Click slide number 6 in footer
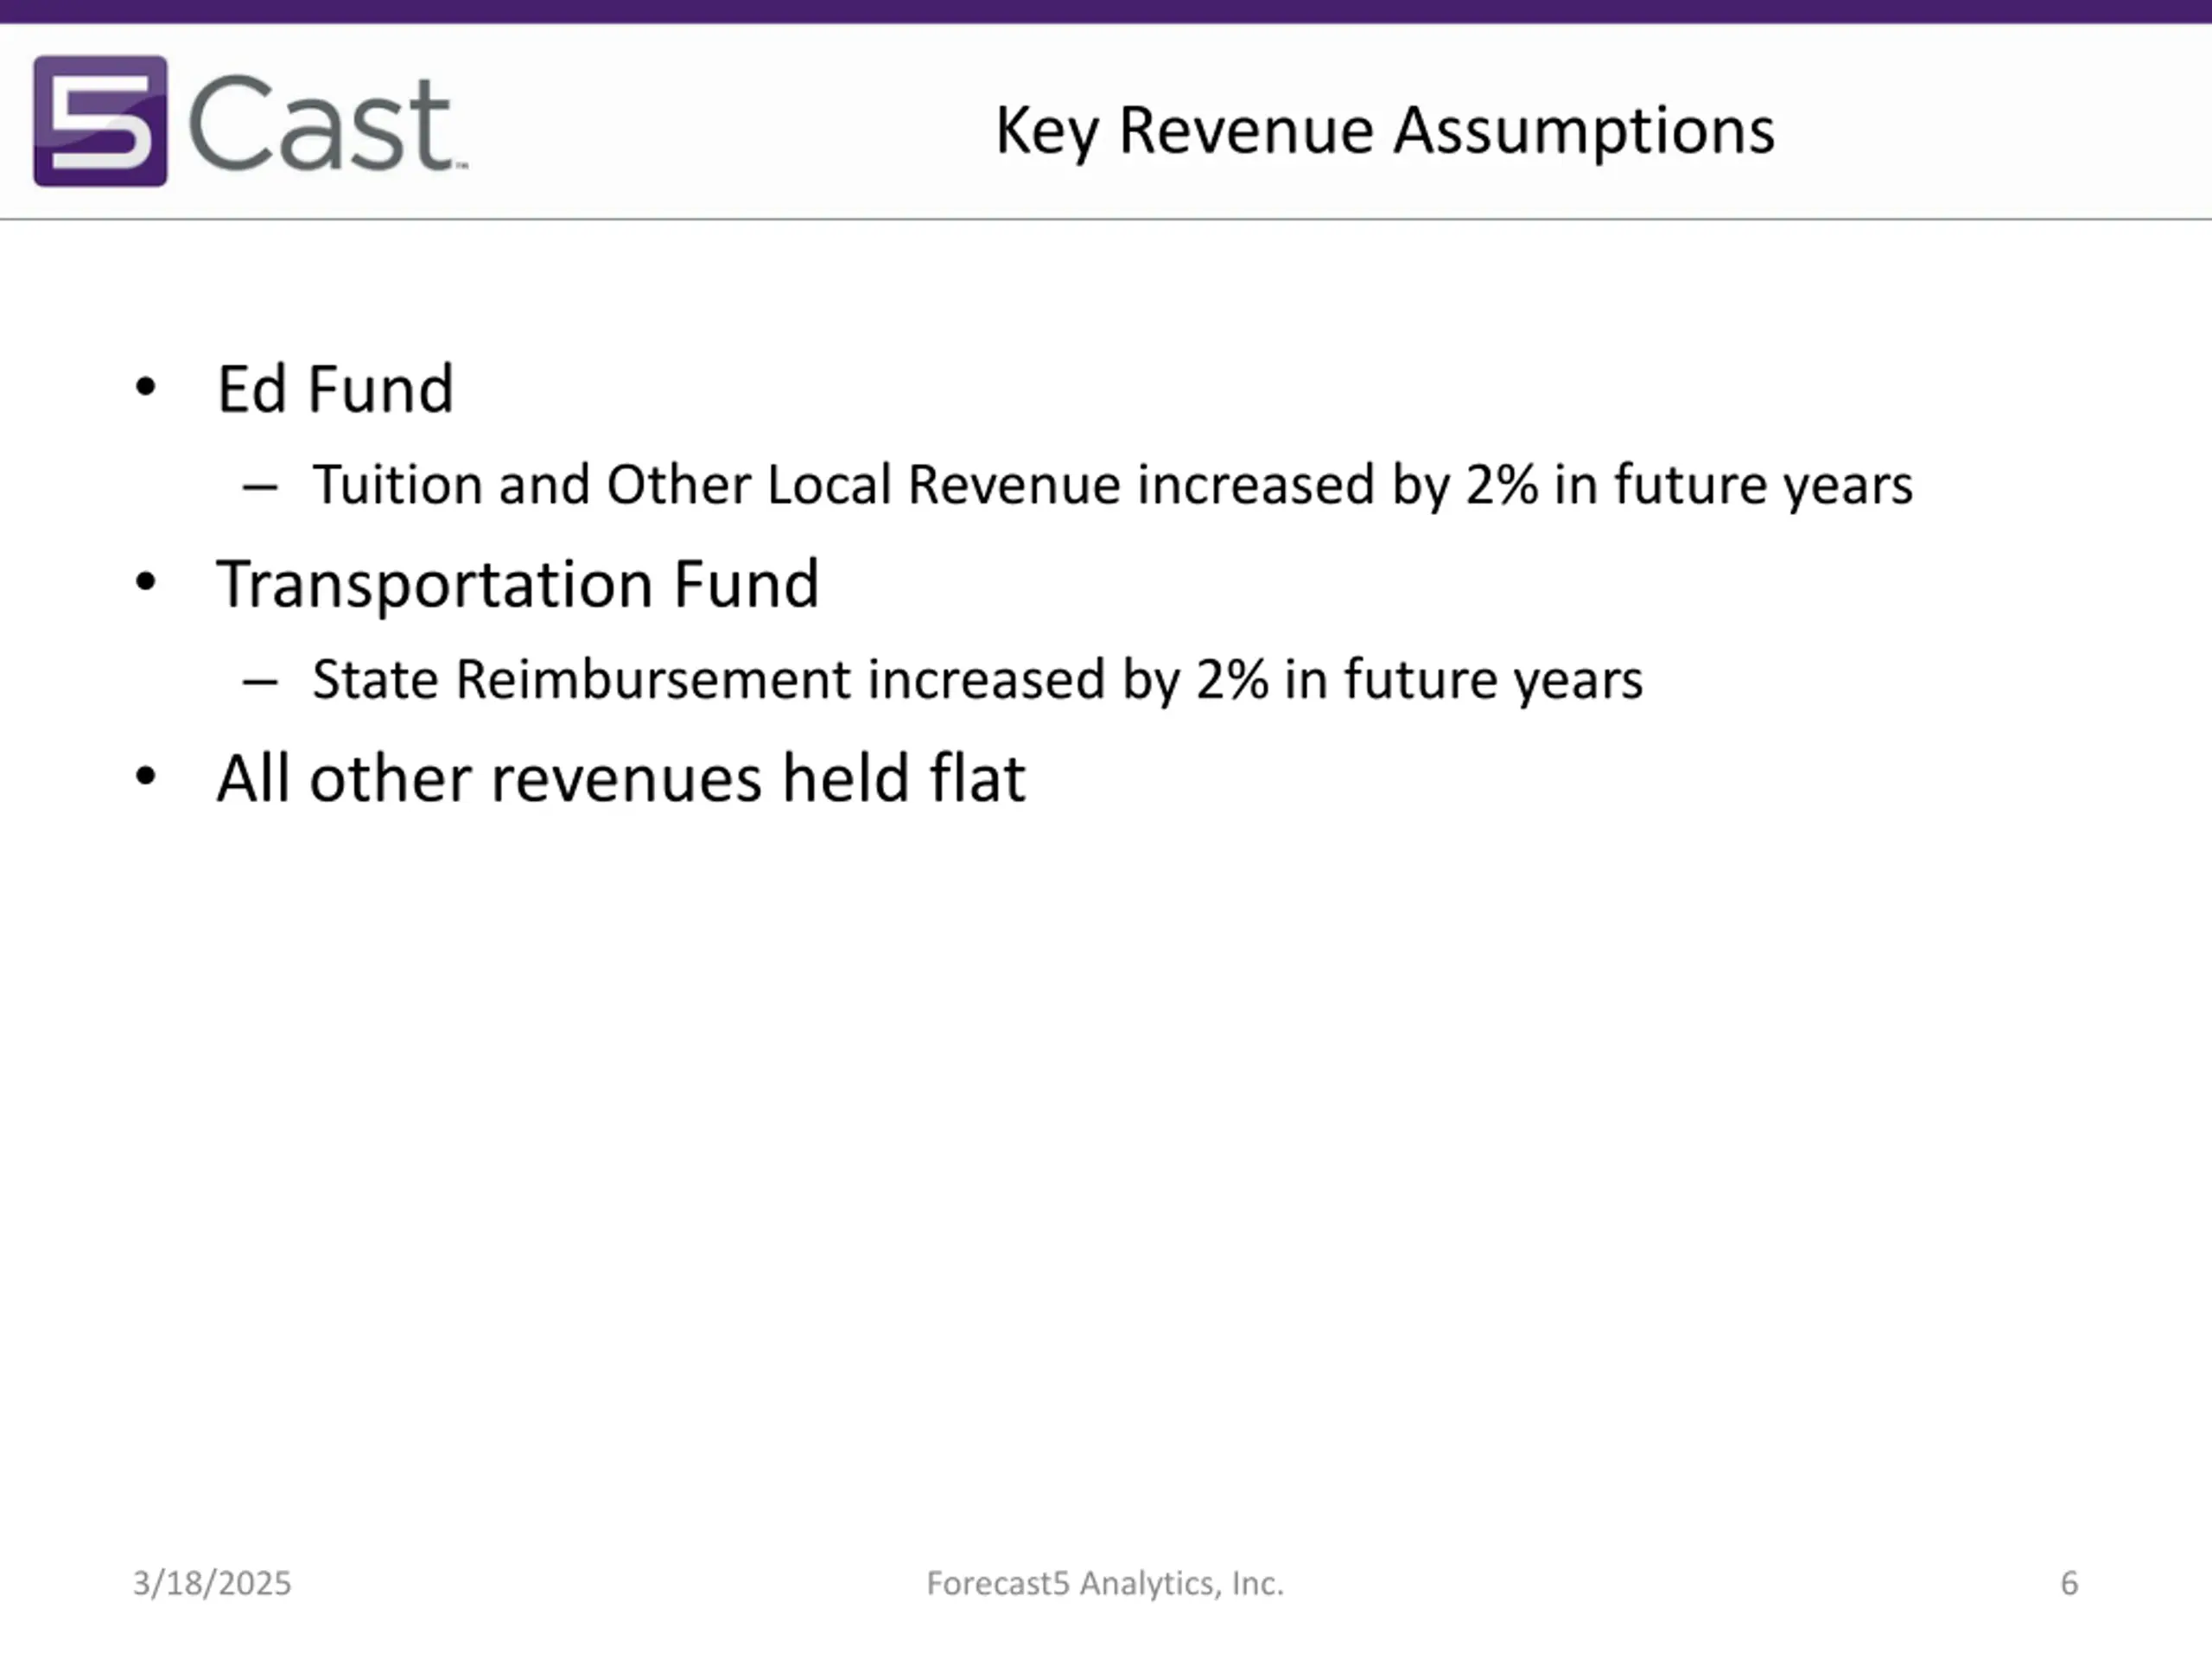The height and width of the screenshot is (1659, 2212). pos(2069,1583)
